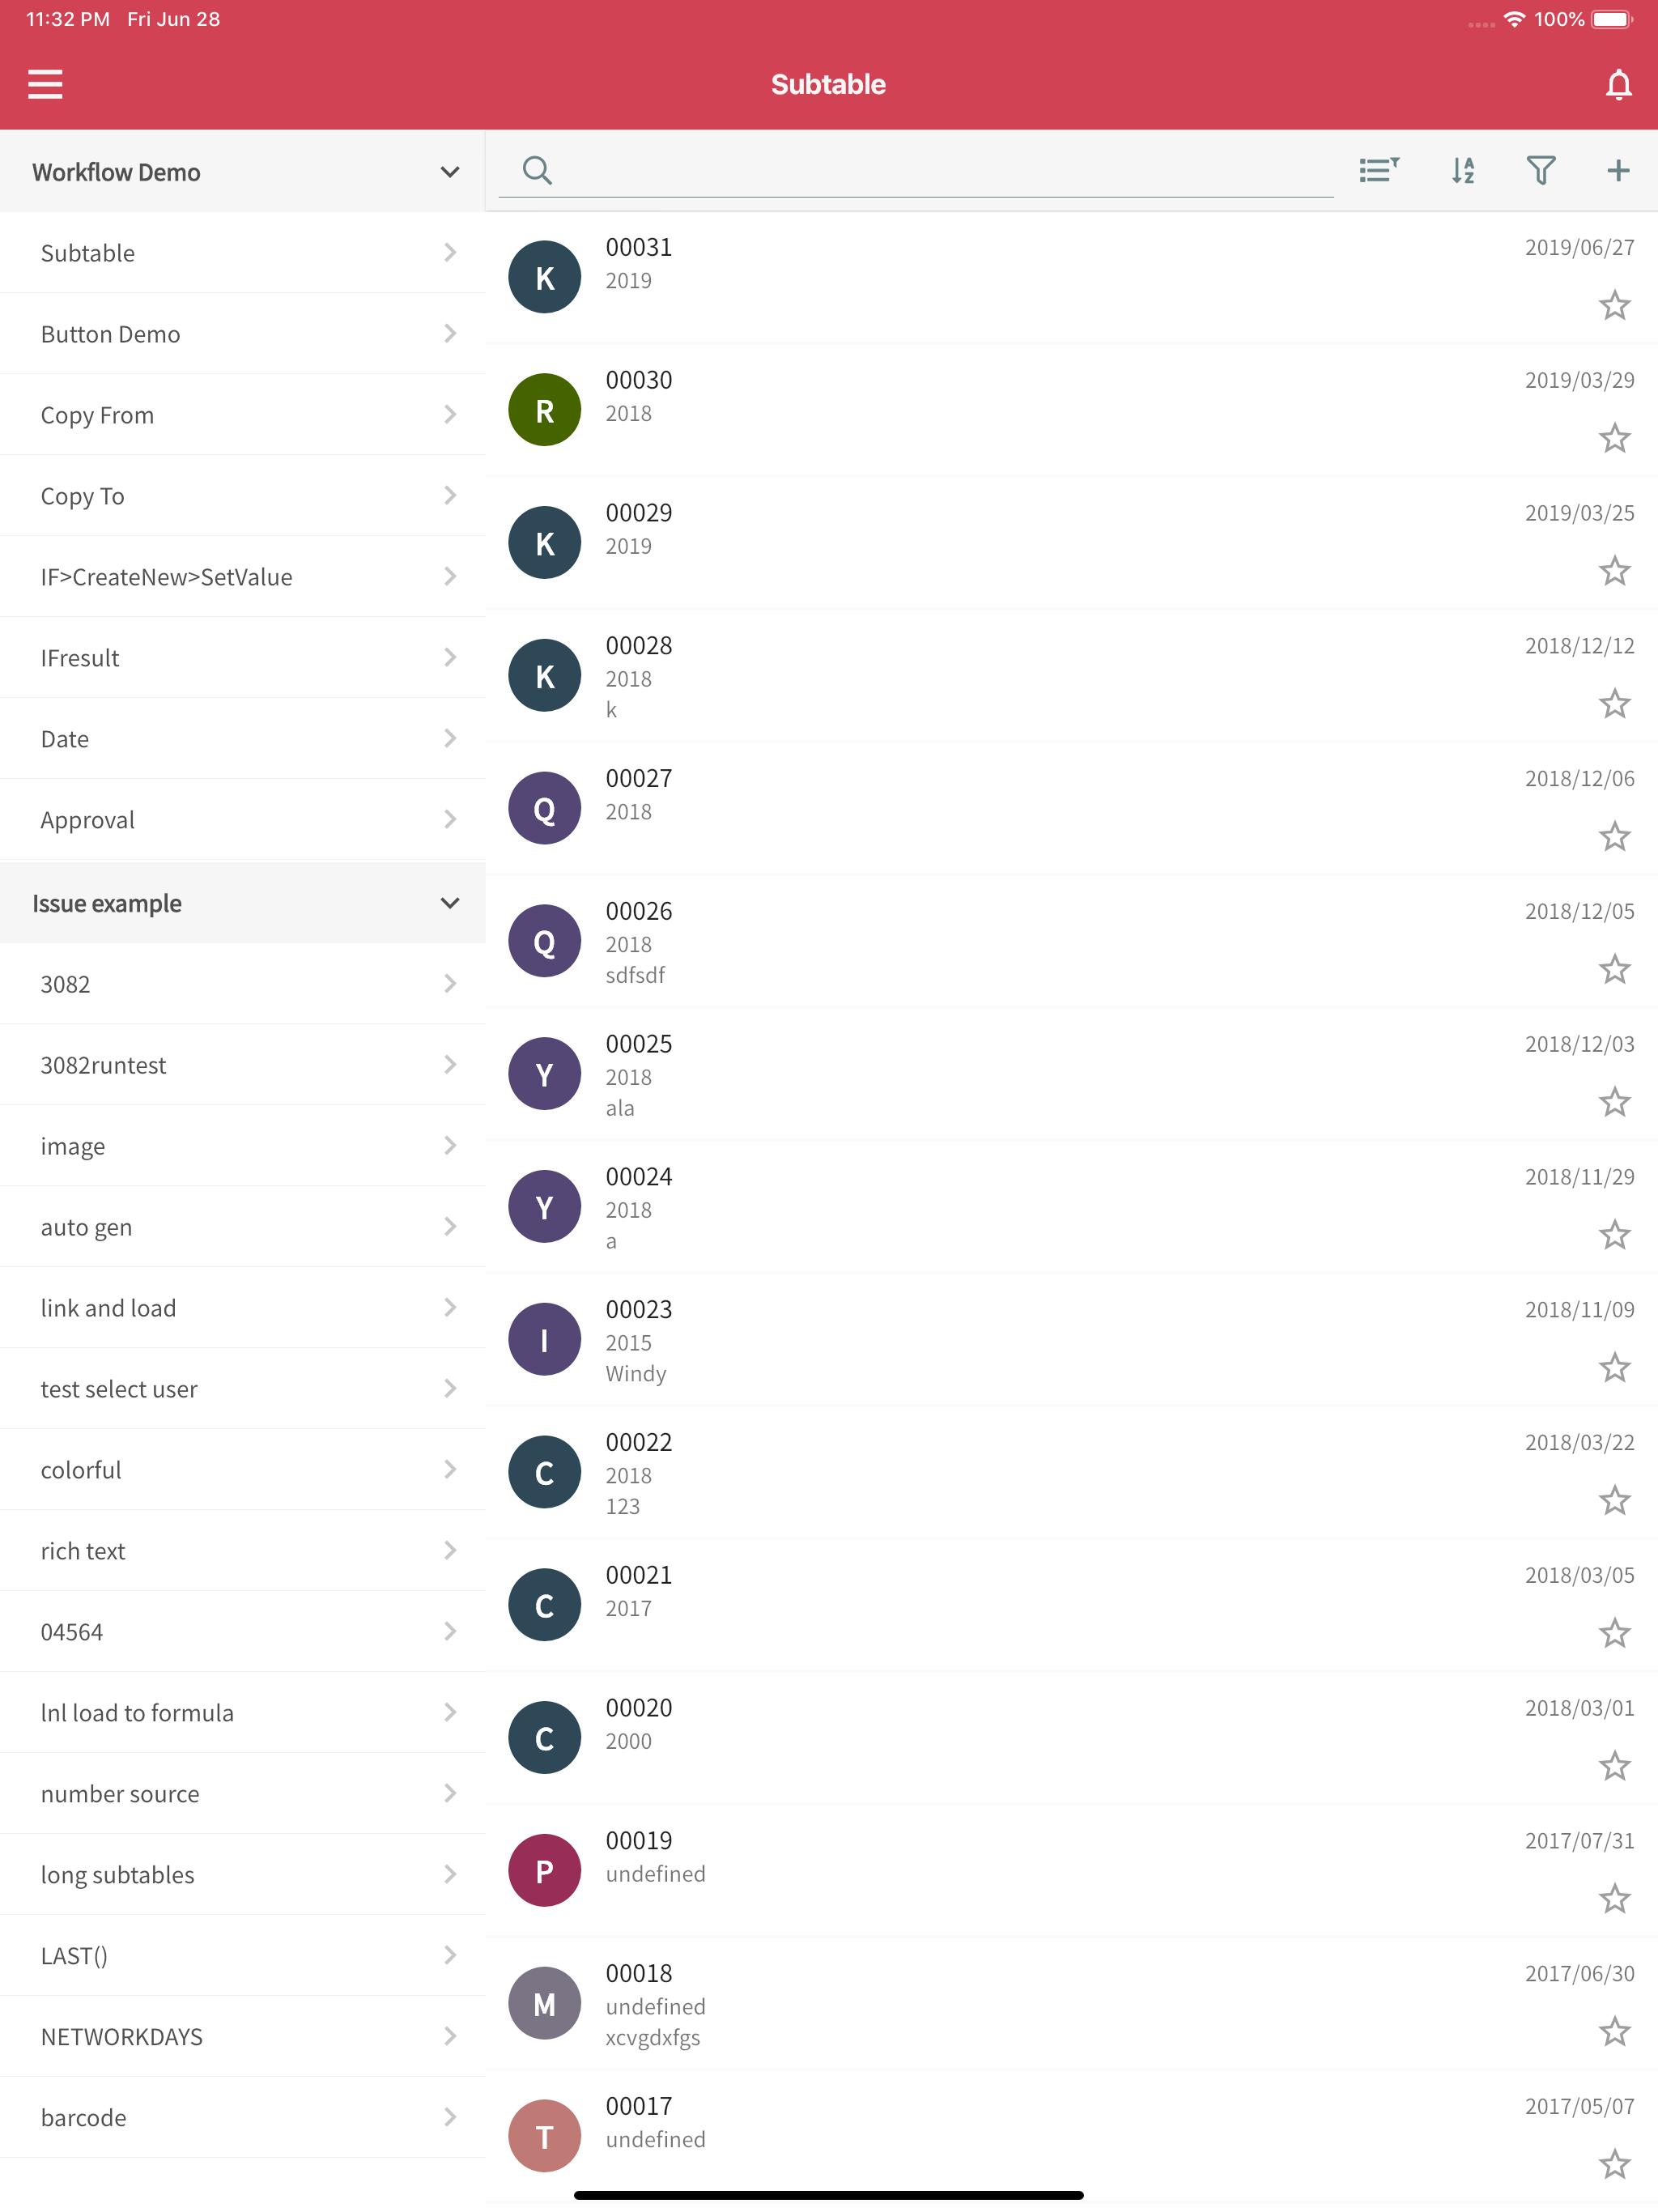
Task: Collapse the Workflow Demo section
Action: click(x=449, y=171)
